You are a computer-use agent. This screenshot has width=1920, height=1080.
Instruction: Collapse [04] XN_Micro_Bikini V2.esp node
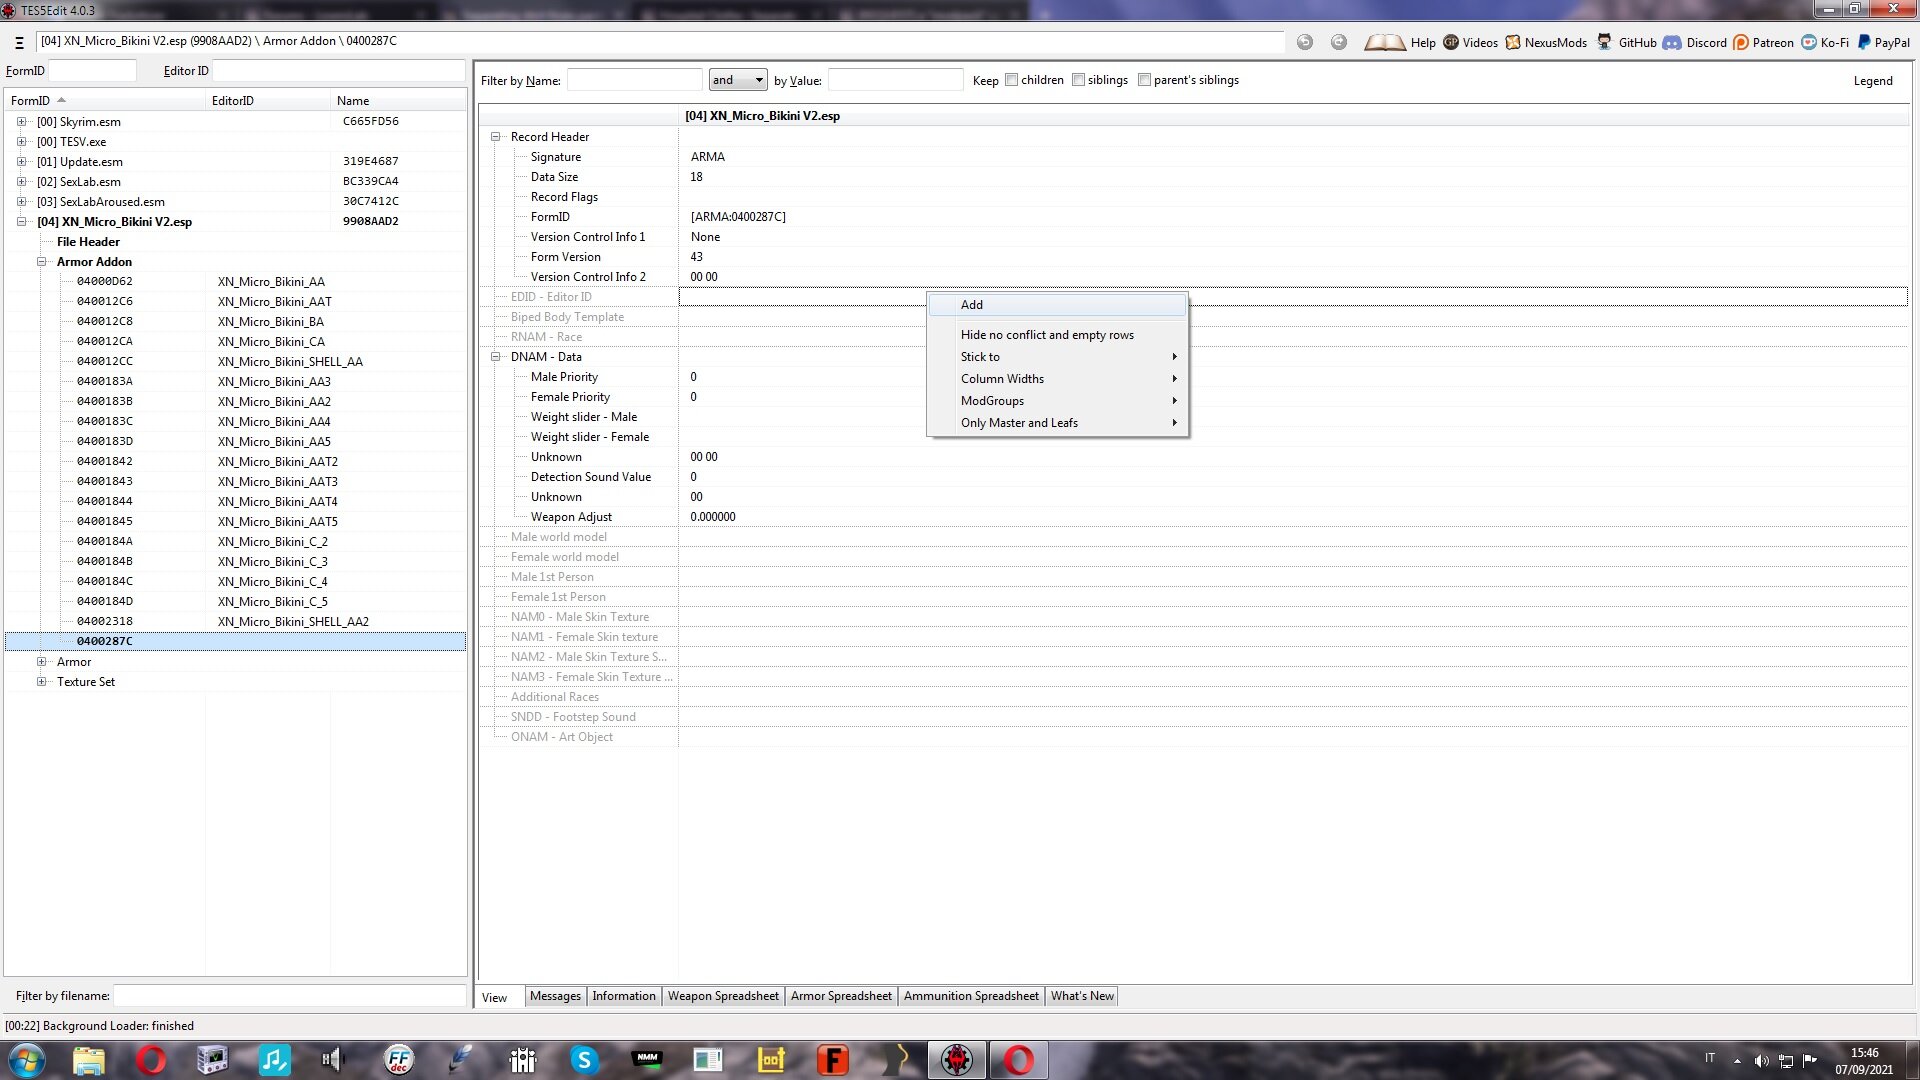pos(21,222)
